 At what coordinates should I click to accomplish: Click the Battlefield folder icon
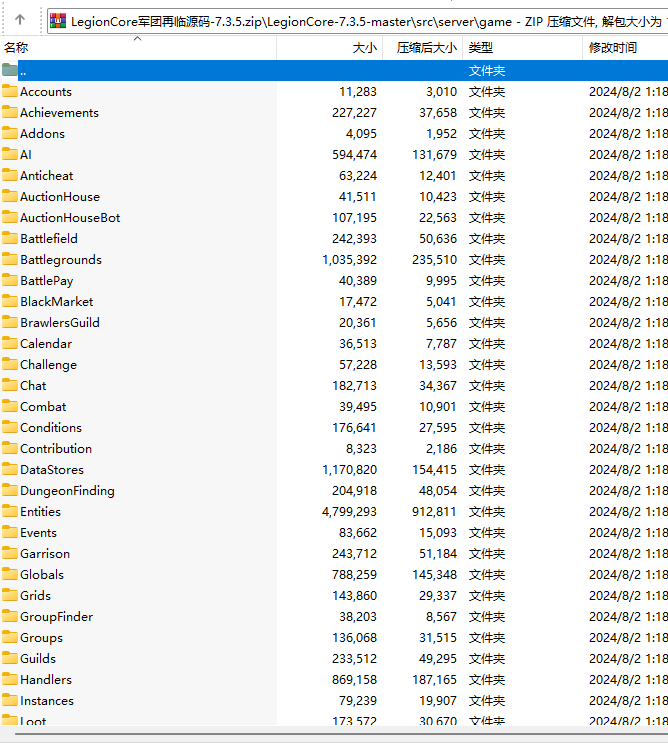9,238
